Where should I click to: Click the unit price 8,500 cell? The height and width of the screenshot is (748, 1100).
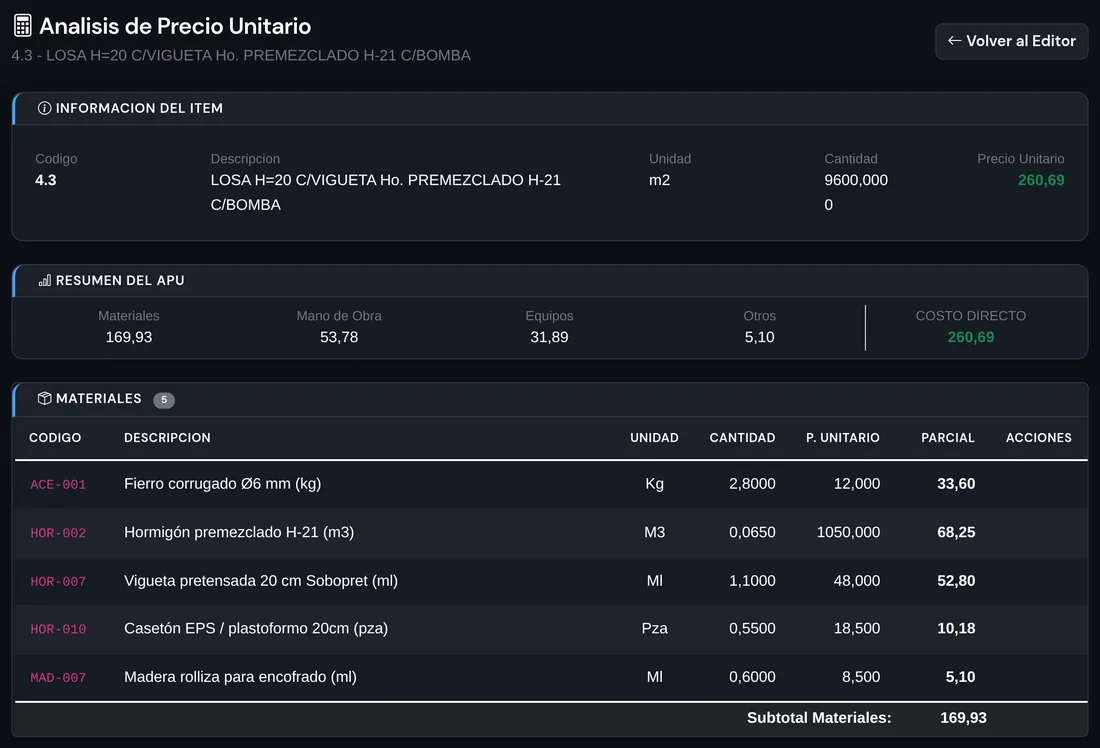861,676
